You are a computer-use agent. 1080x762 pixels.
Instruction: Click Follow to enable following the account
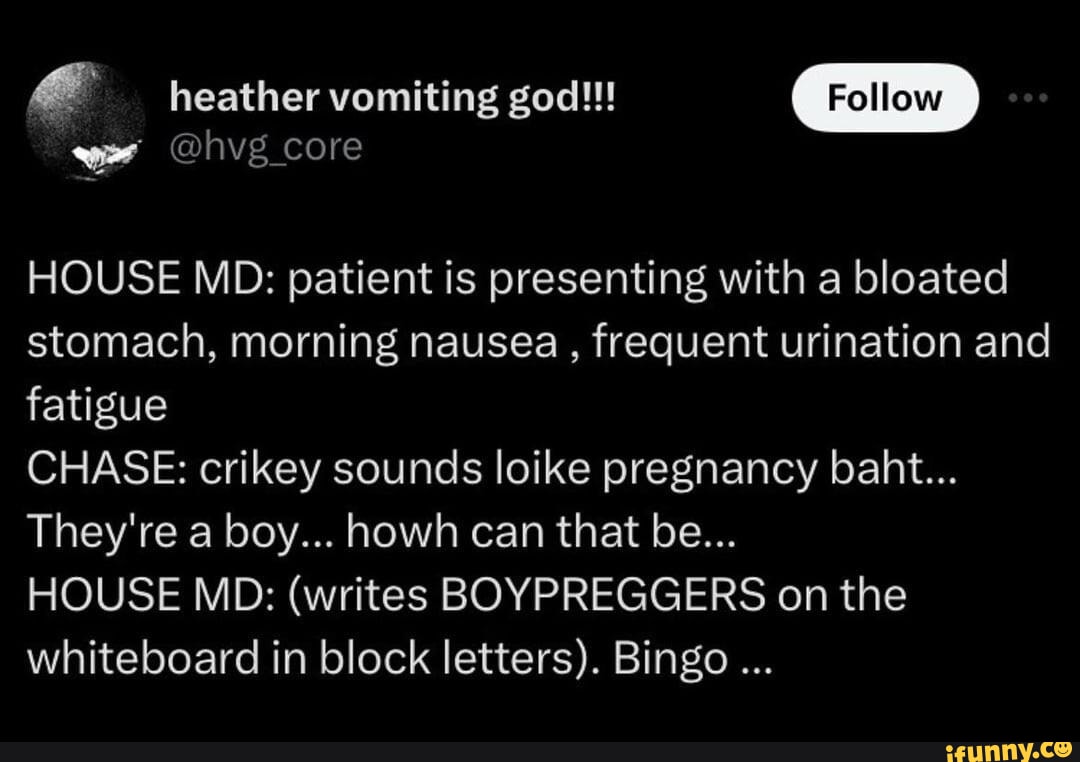pyautogui.click(x=885, y=97)
